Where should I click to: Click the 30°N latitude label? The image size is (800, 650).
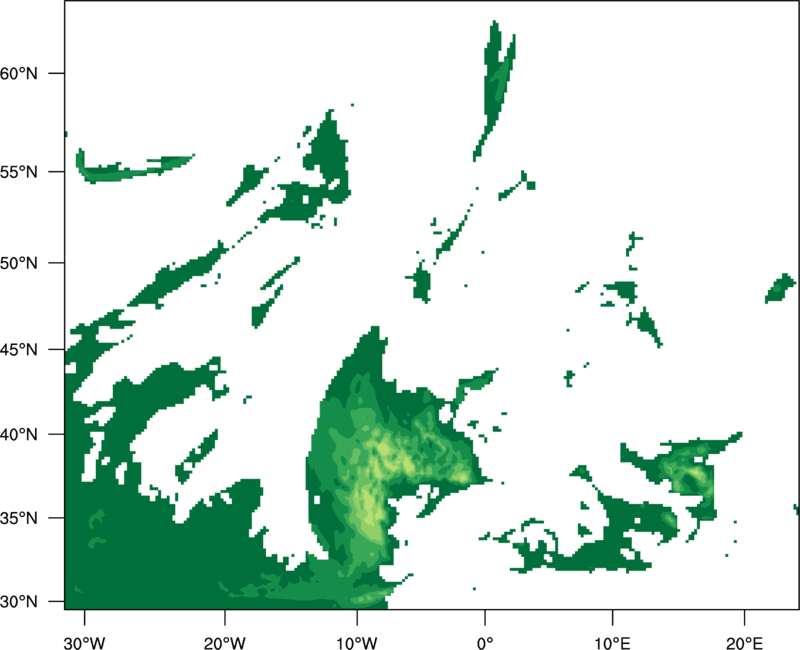pos(19,602)
